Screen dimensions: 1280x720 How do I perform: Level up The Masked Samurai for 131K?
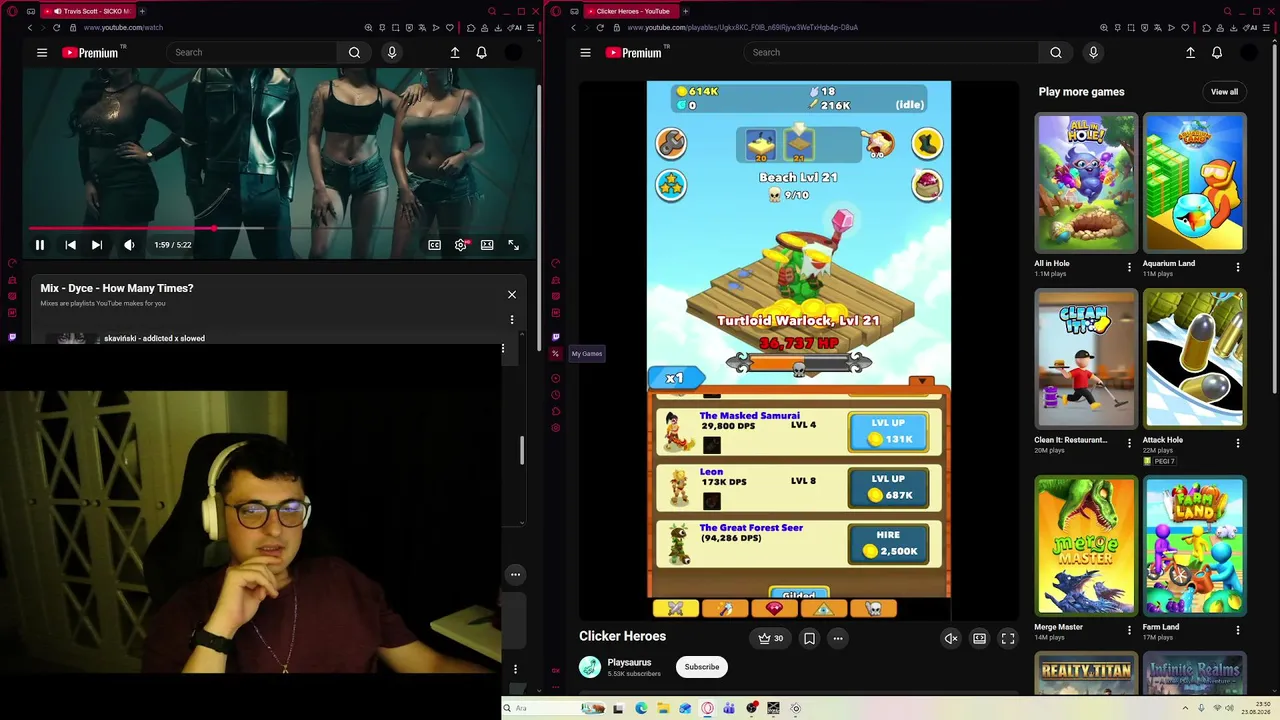point(888,431)
